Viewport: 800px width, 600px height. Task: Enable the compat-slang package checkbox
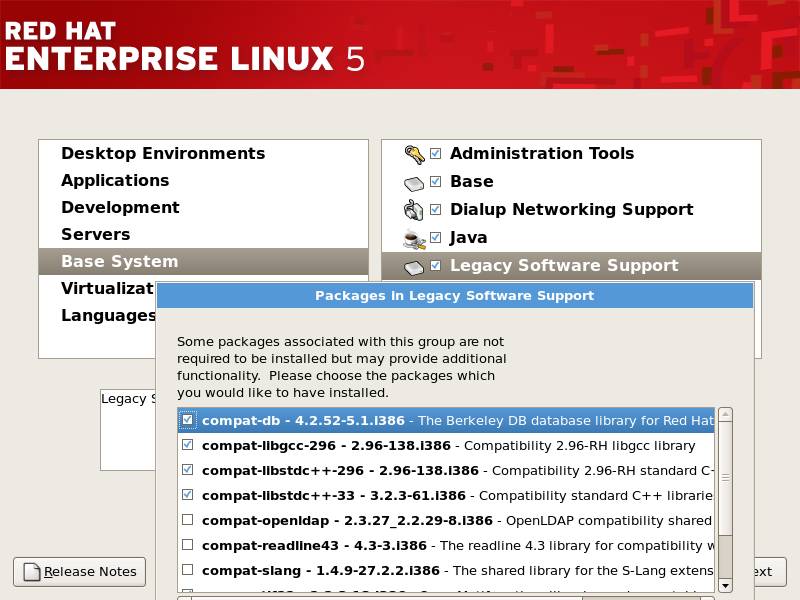(187, 569)
